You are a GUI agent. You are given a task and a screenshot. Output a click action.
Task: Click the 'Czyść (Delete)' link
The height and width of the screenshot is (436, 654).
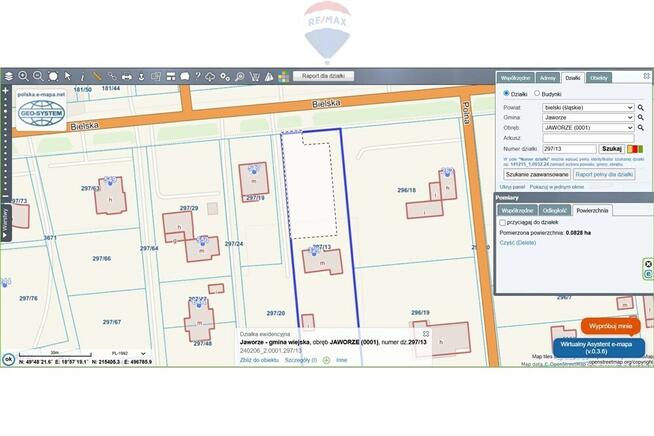[518, 243]
